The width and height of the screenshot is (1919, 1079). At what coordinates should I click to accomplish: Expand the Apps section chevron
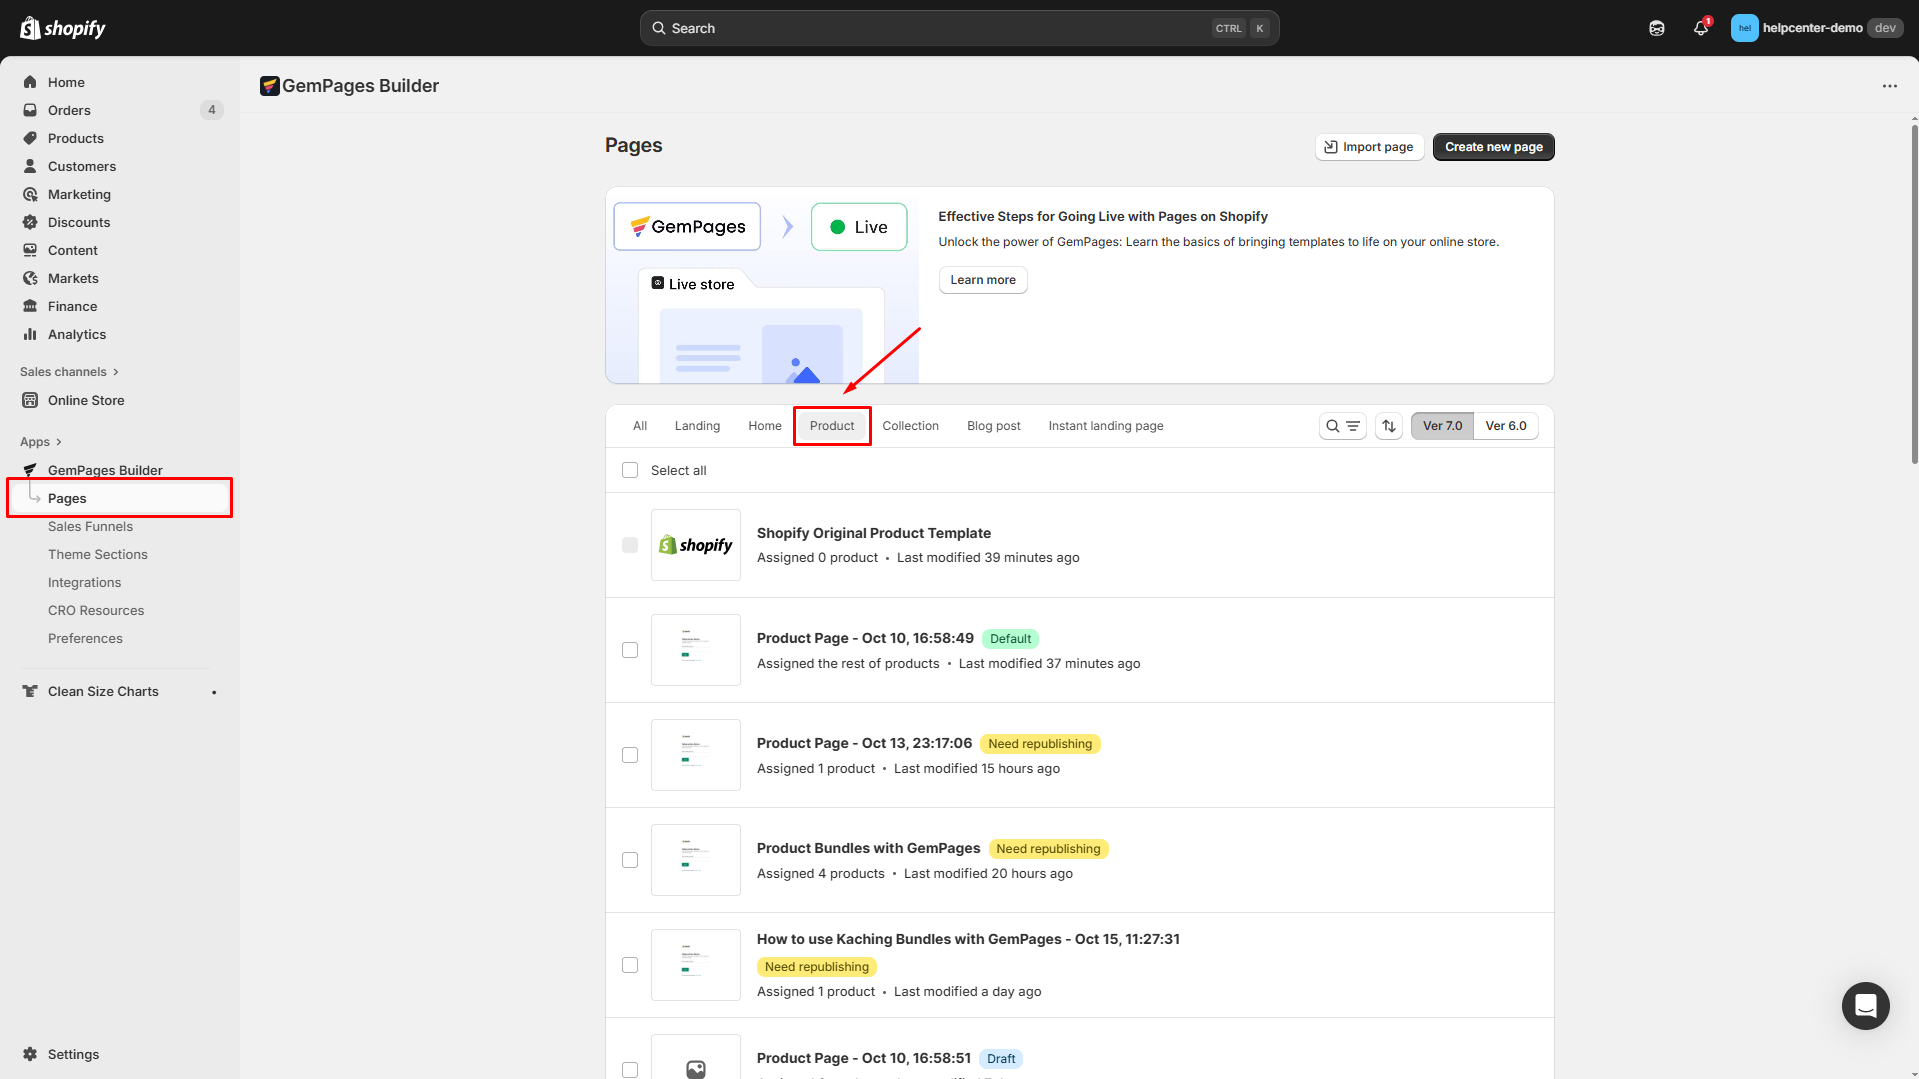(x=59, y=442)
